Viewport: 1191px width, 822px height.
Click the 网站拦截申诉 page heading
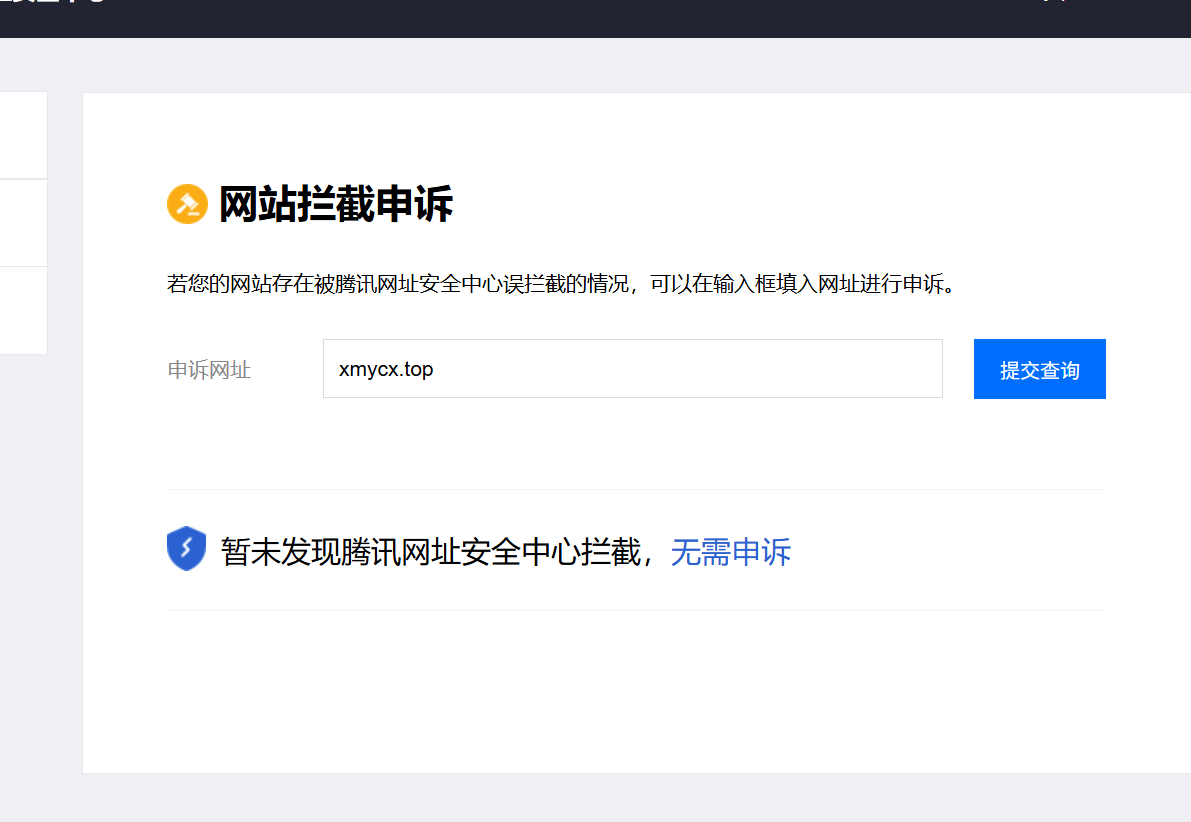coord(336,204)
